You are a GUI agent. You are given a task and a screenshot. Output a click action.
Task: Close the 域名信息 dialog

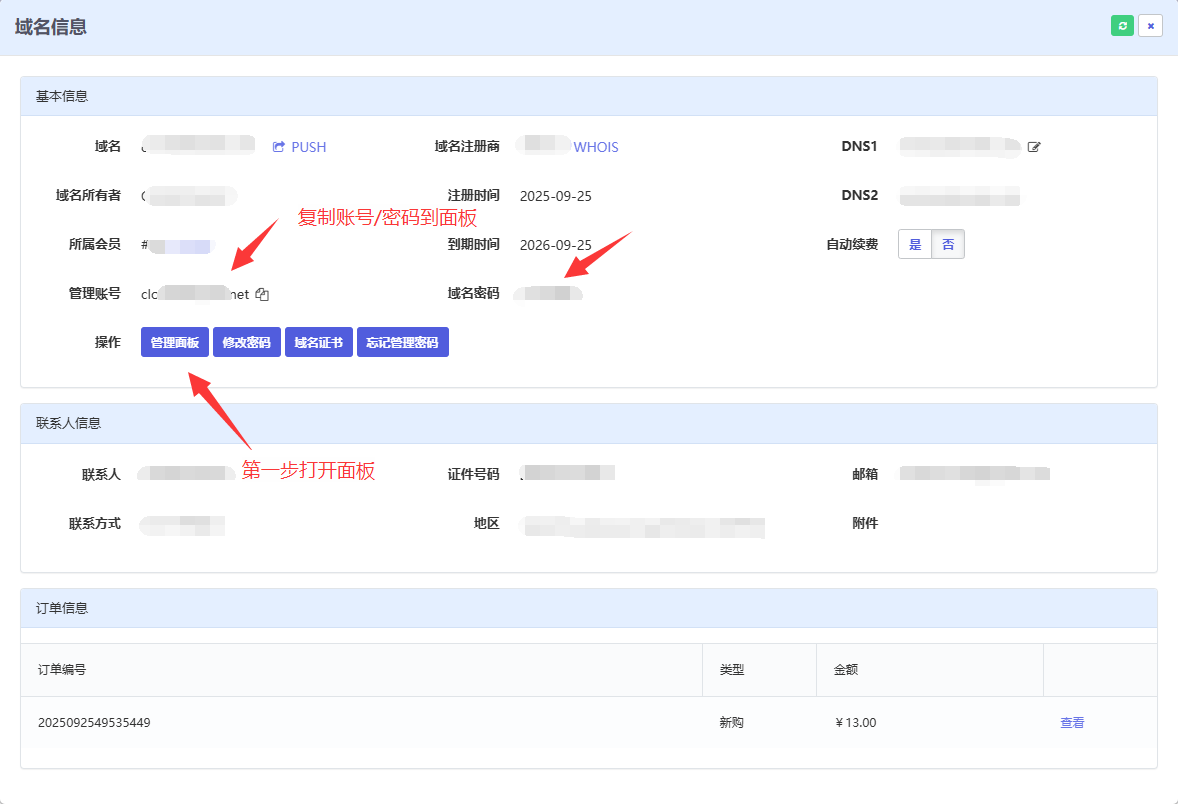pos(1150,26)
